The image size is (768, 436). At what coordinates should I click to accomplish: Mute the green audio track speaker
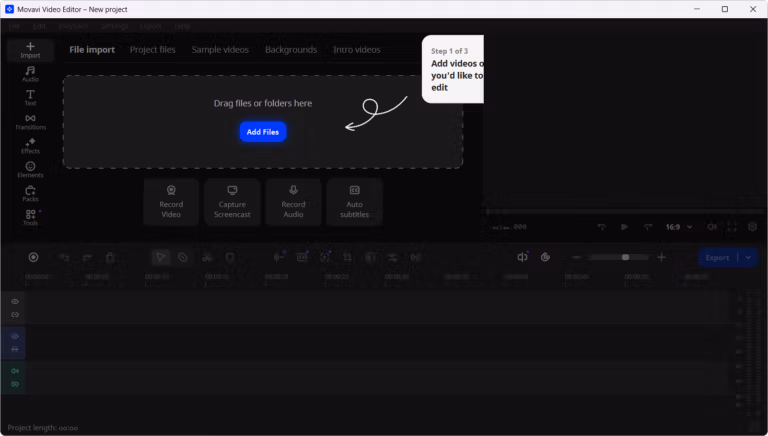15,371
